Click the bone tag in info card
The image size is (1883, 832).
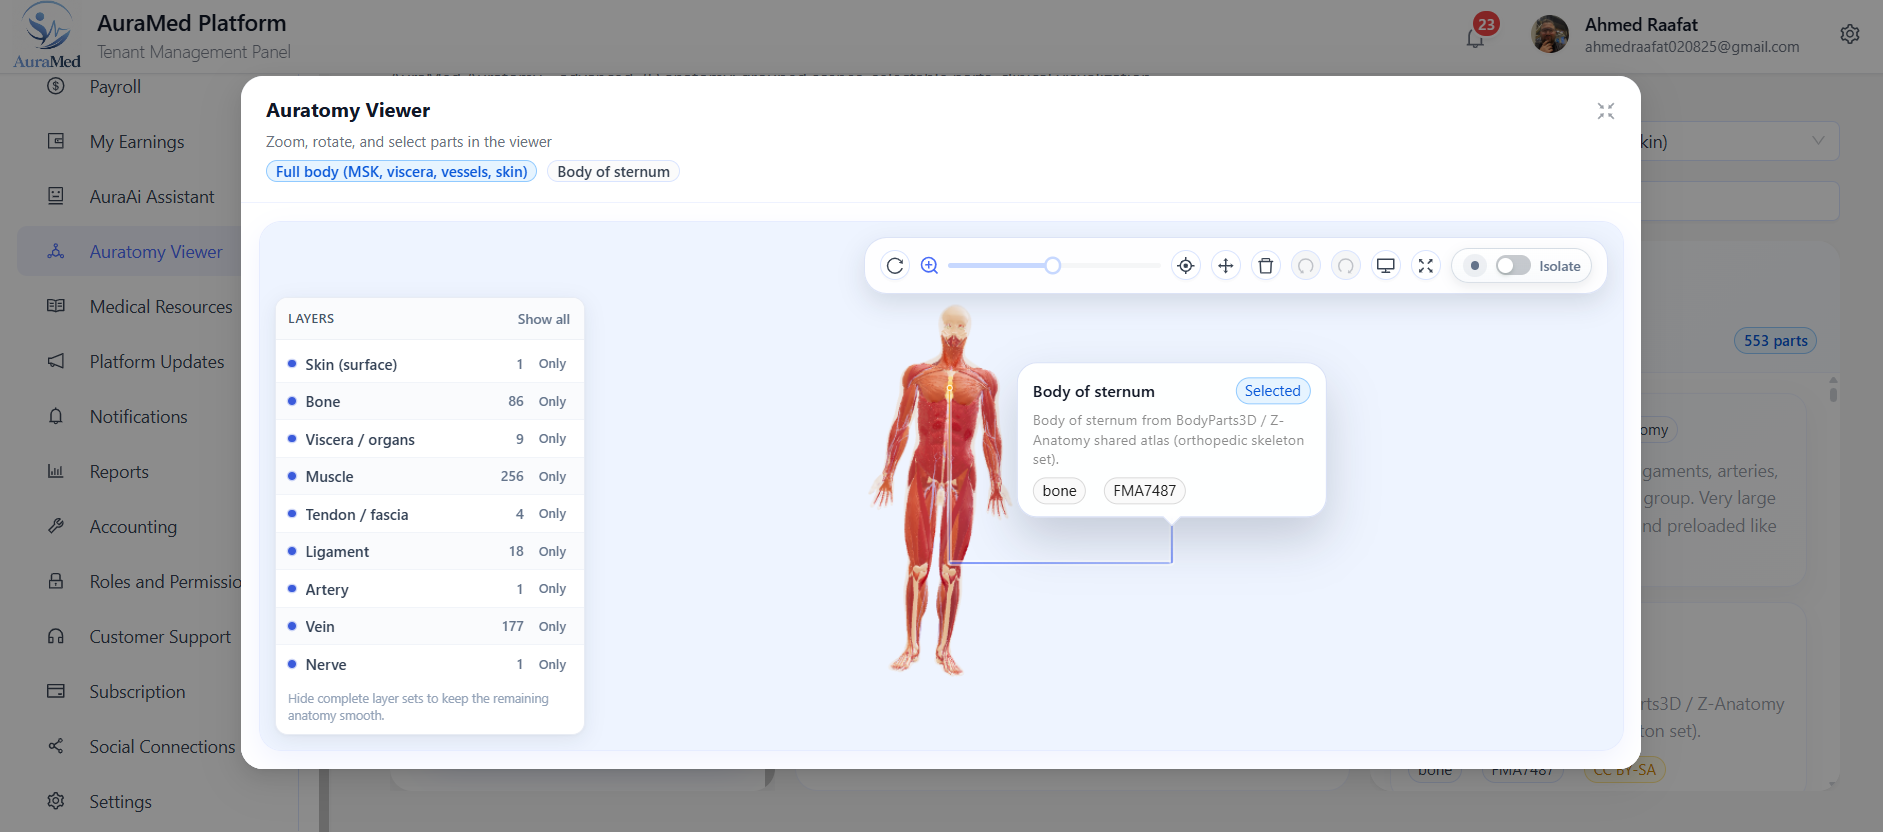tap(1059, 491)
